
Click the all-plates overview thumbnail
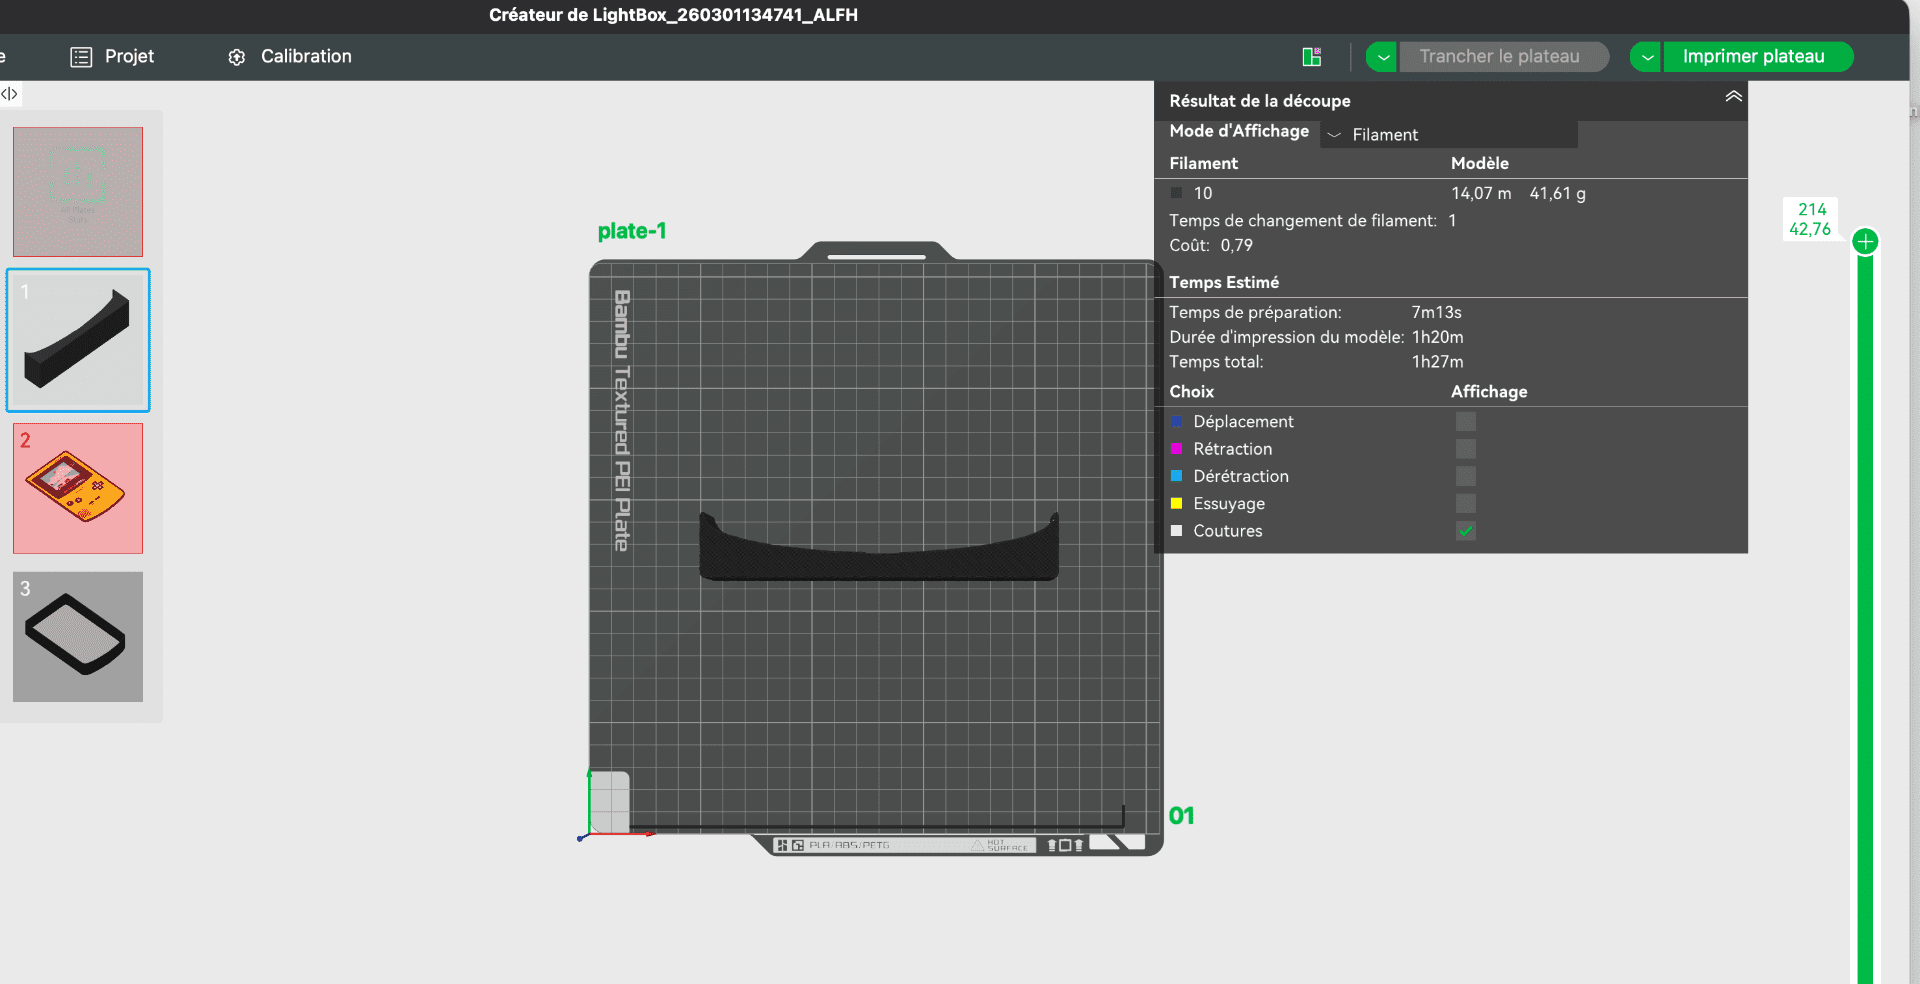(78, 191)
